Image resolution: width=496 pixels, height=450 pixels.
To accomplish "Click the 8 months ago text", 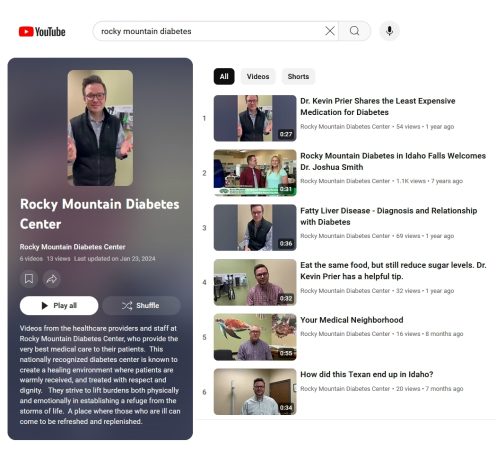I will tap(444, 334).
